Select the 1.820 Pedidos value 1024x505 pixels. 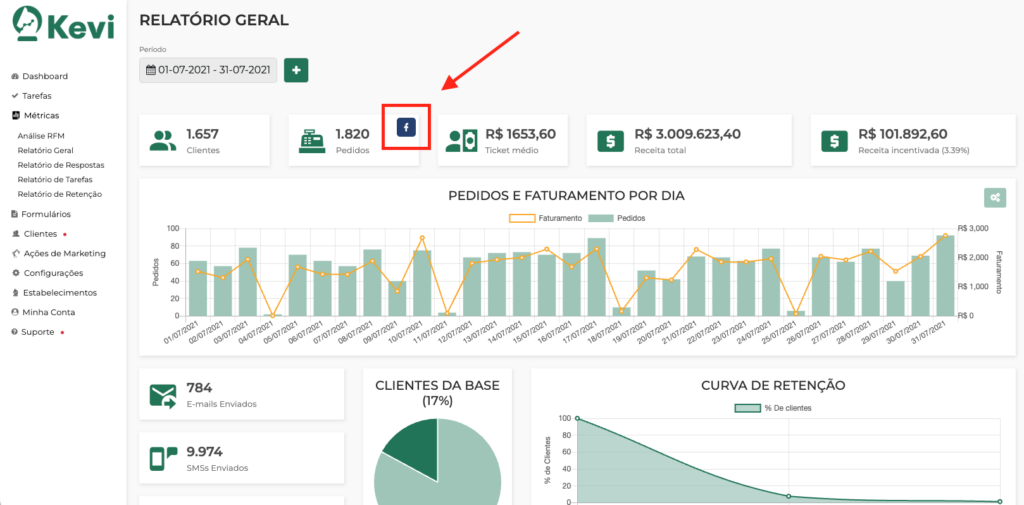(353, 135)
